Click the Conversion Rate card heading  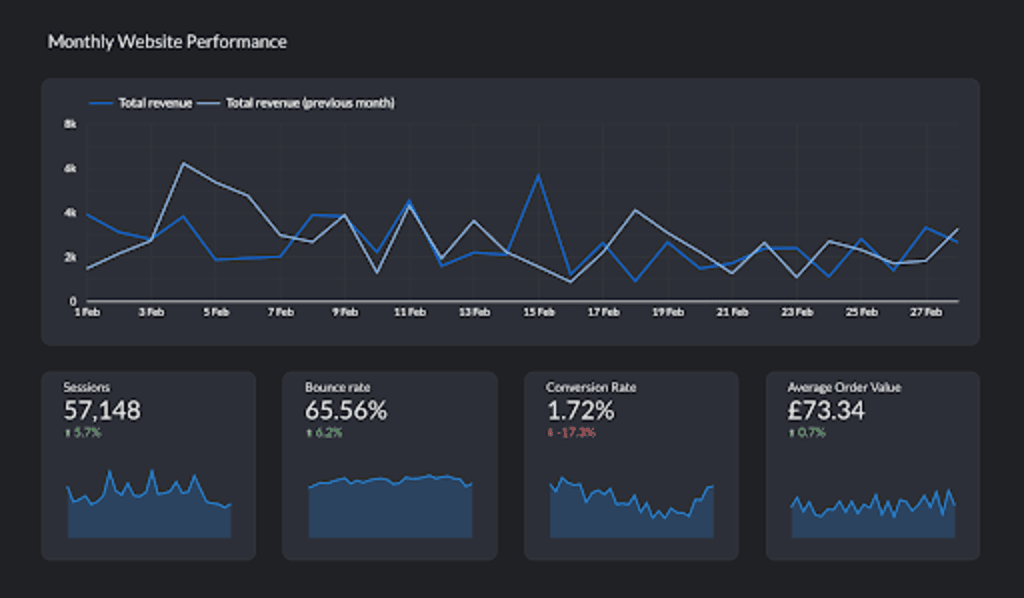(591, 387)
